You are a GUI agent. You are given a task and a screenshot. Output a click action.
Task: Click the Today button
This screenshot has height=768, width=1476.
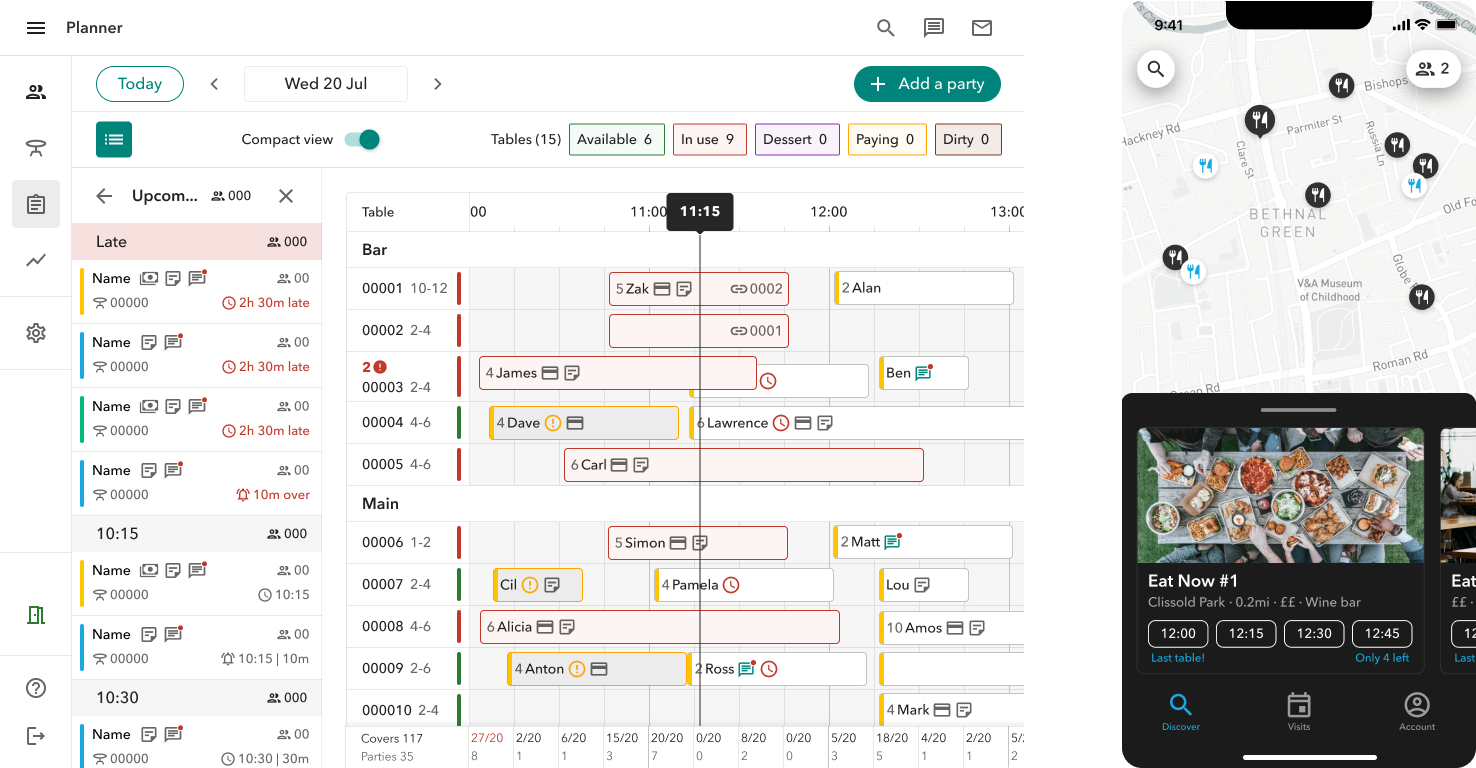click(x=140, y=84)
